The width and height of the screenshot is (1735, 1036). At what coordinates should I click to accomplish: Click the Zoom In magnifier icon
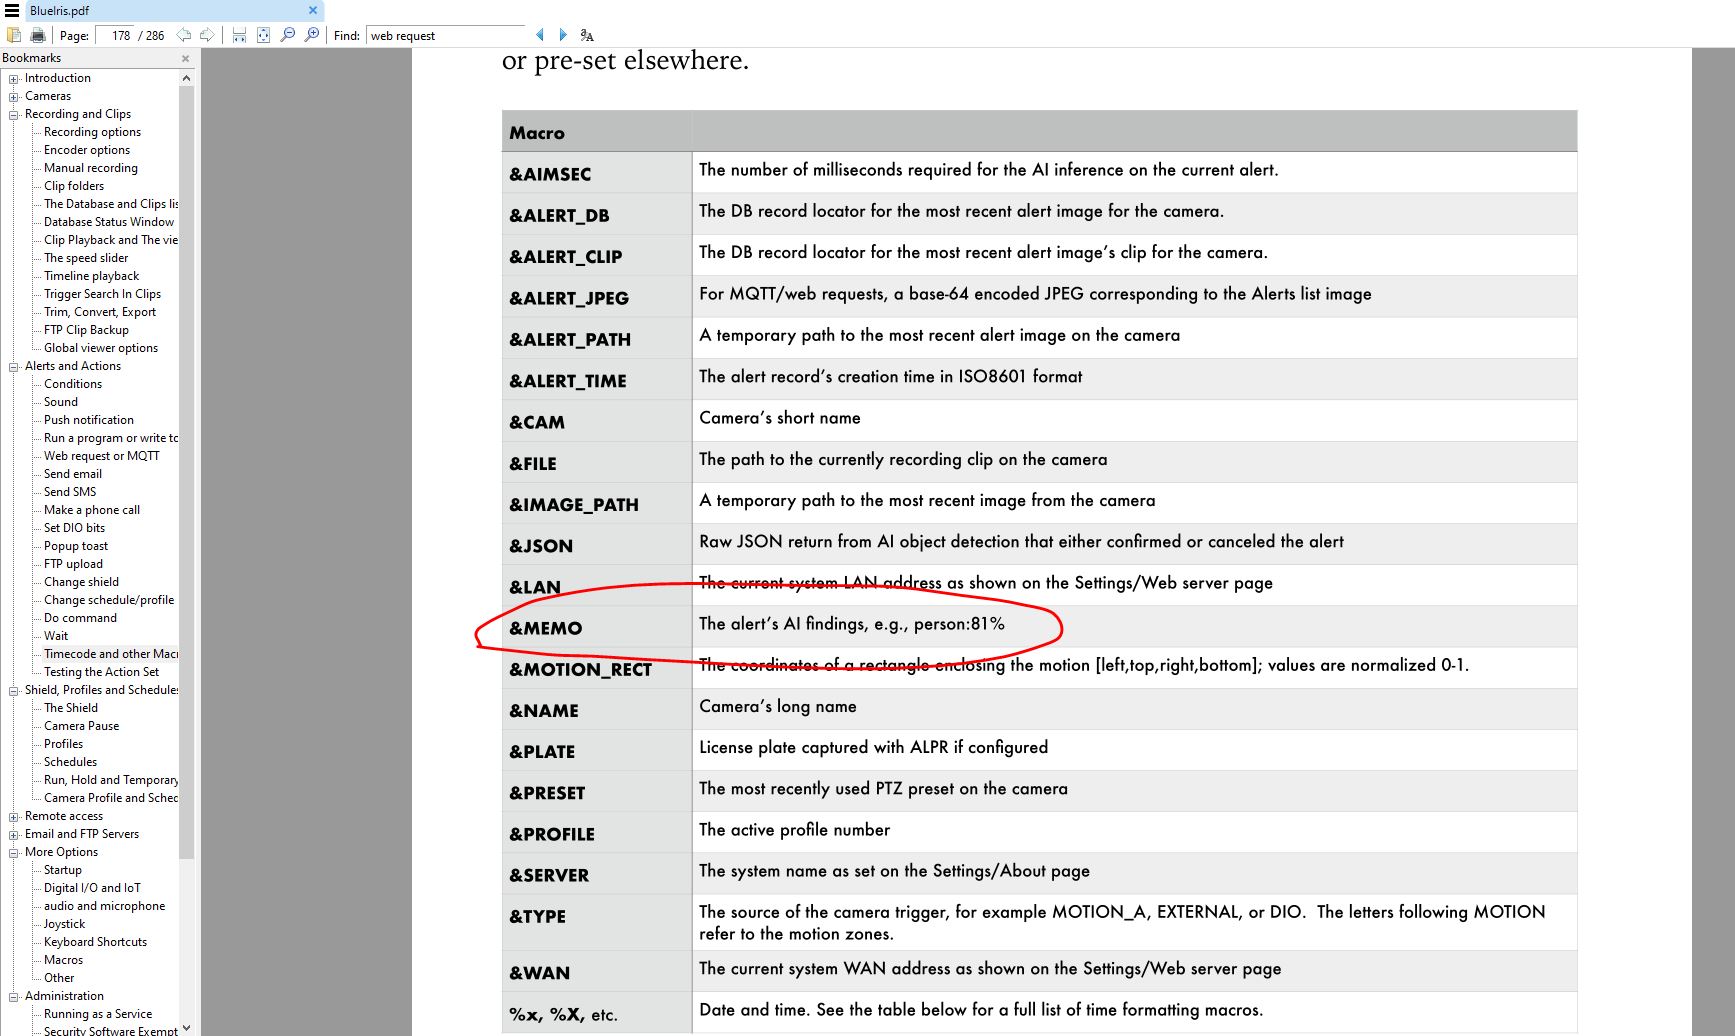coord(312,35)
